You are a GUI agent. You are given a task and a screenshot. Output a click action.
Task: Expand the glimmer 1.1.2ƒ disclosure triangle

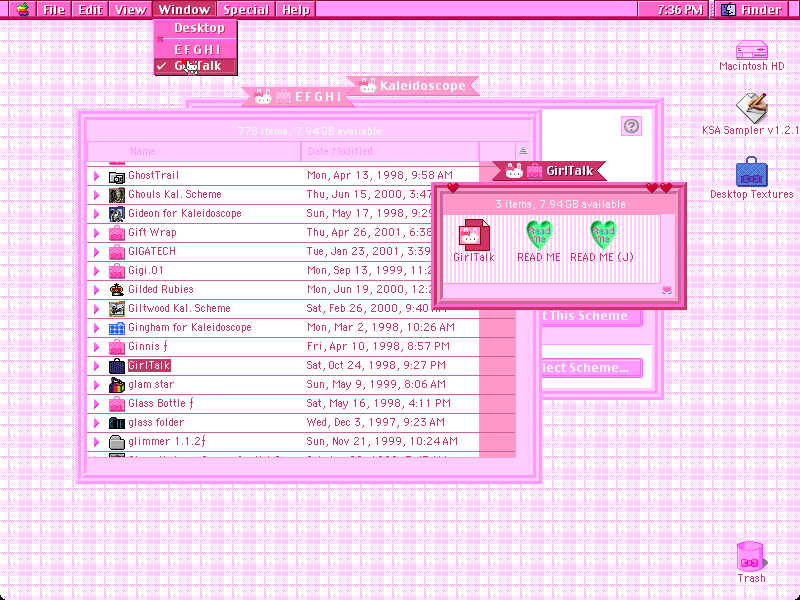(x=96, y=442)
